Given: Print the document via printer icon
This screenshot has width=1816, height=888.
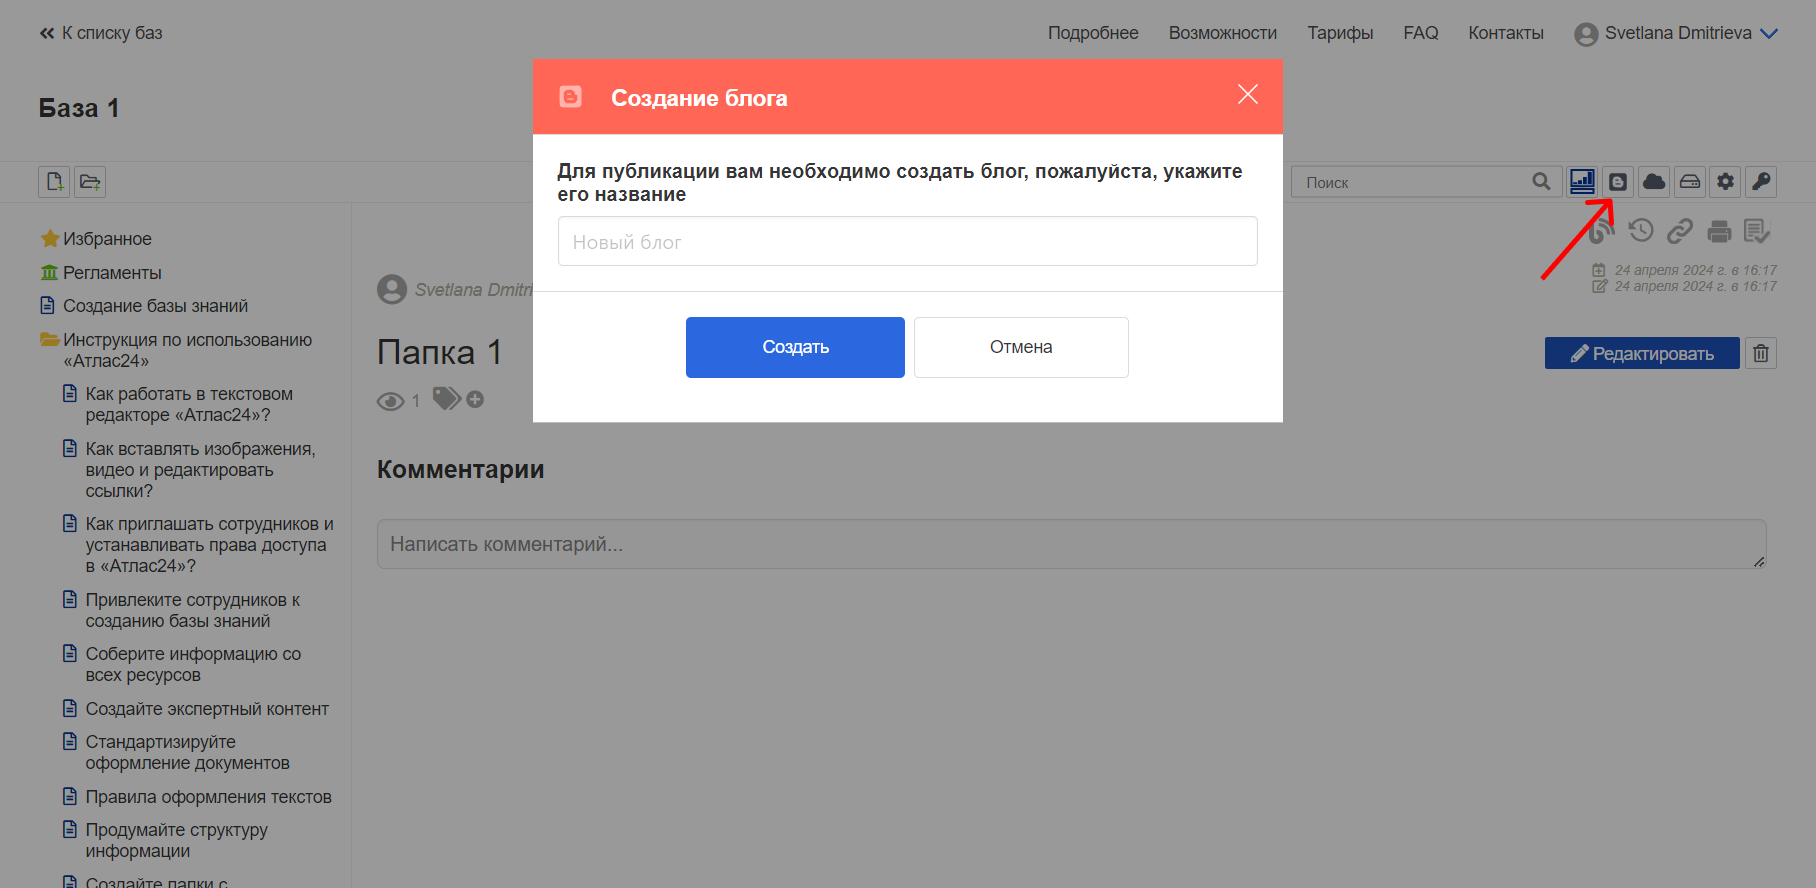Looking at the screenshot, I should point(1719,232).
